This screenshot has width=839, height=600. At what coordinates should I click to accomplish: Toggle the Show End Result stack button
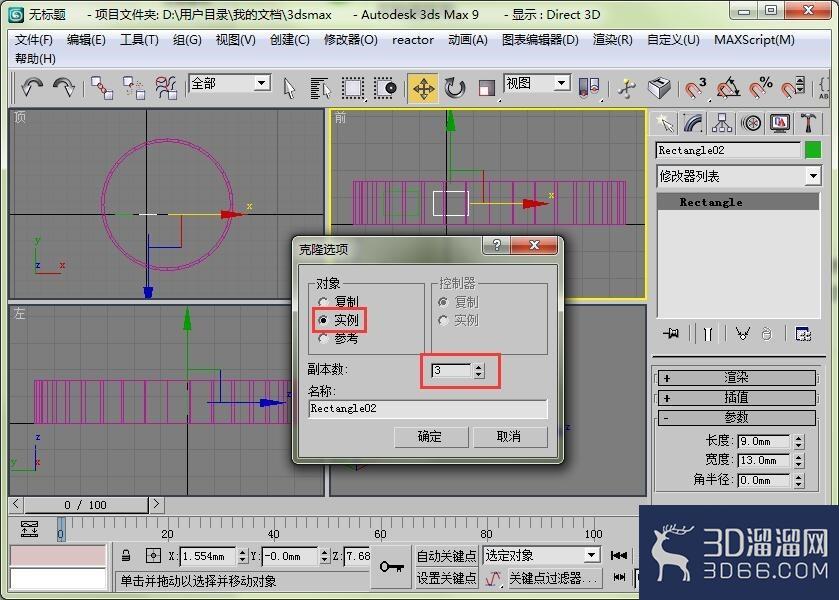(x=708, y=334)
